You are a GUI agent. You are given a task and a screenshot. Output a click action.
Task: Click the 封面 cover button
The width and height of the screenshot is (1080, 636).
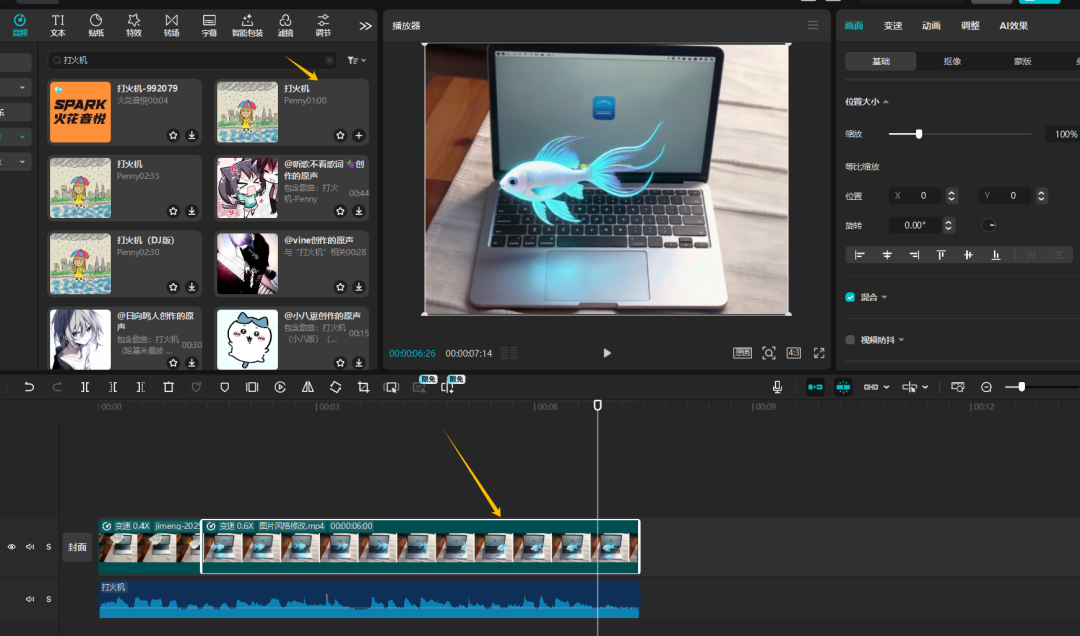(77, 547)
